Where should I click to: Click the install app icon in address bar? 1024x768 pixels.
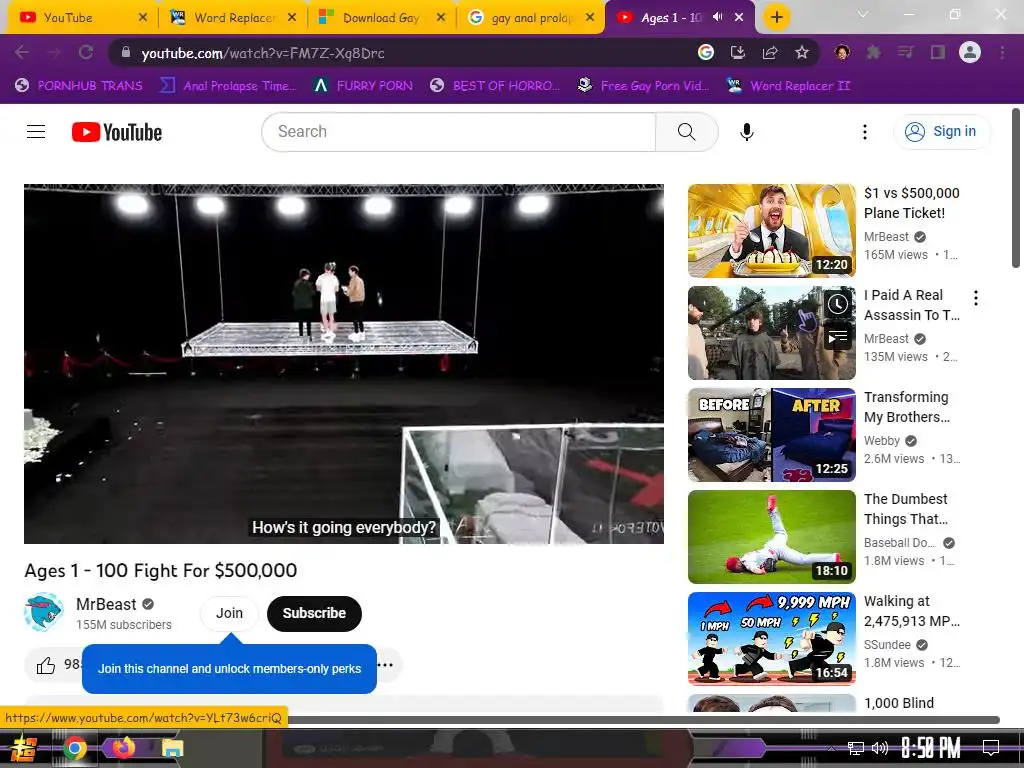[x=737, y=52]
